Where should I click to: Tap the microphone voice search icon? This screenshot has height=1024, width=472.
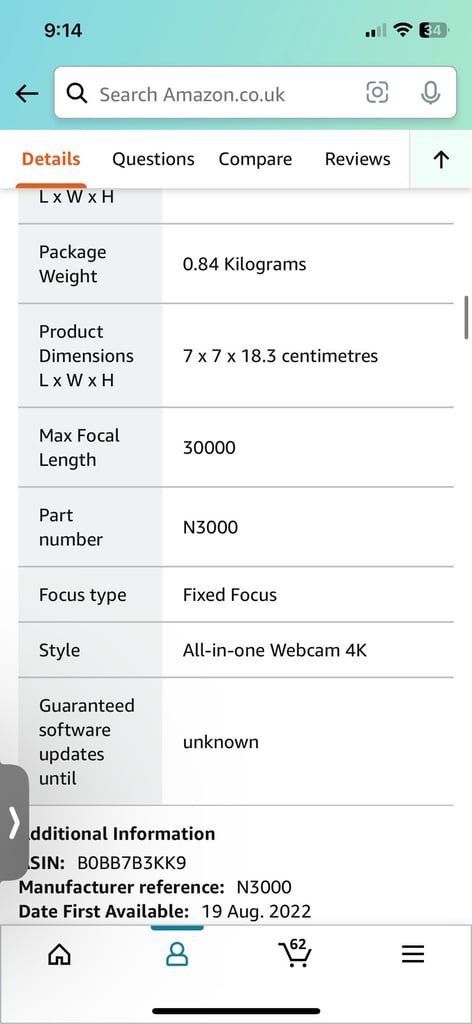coord(430,93)
